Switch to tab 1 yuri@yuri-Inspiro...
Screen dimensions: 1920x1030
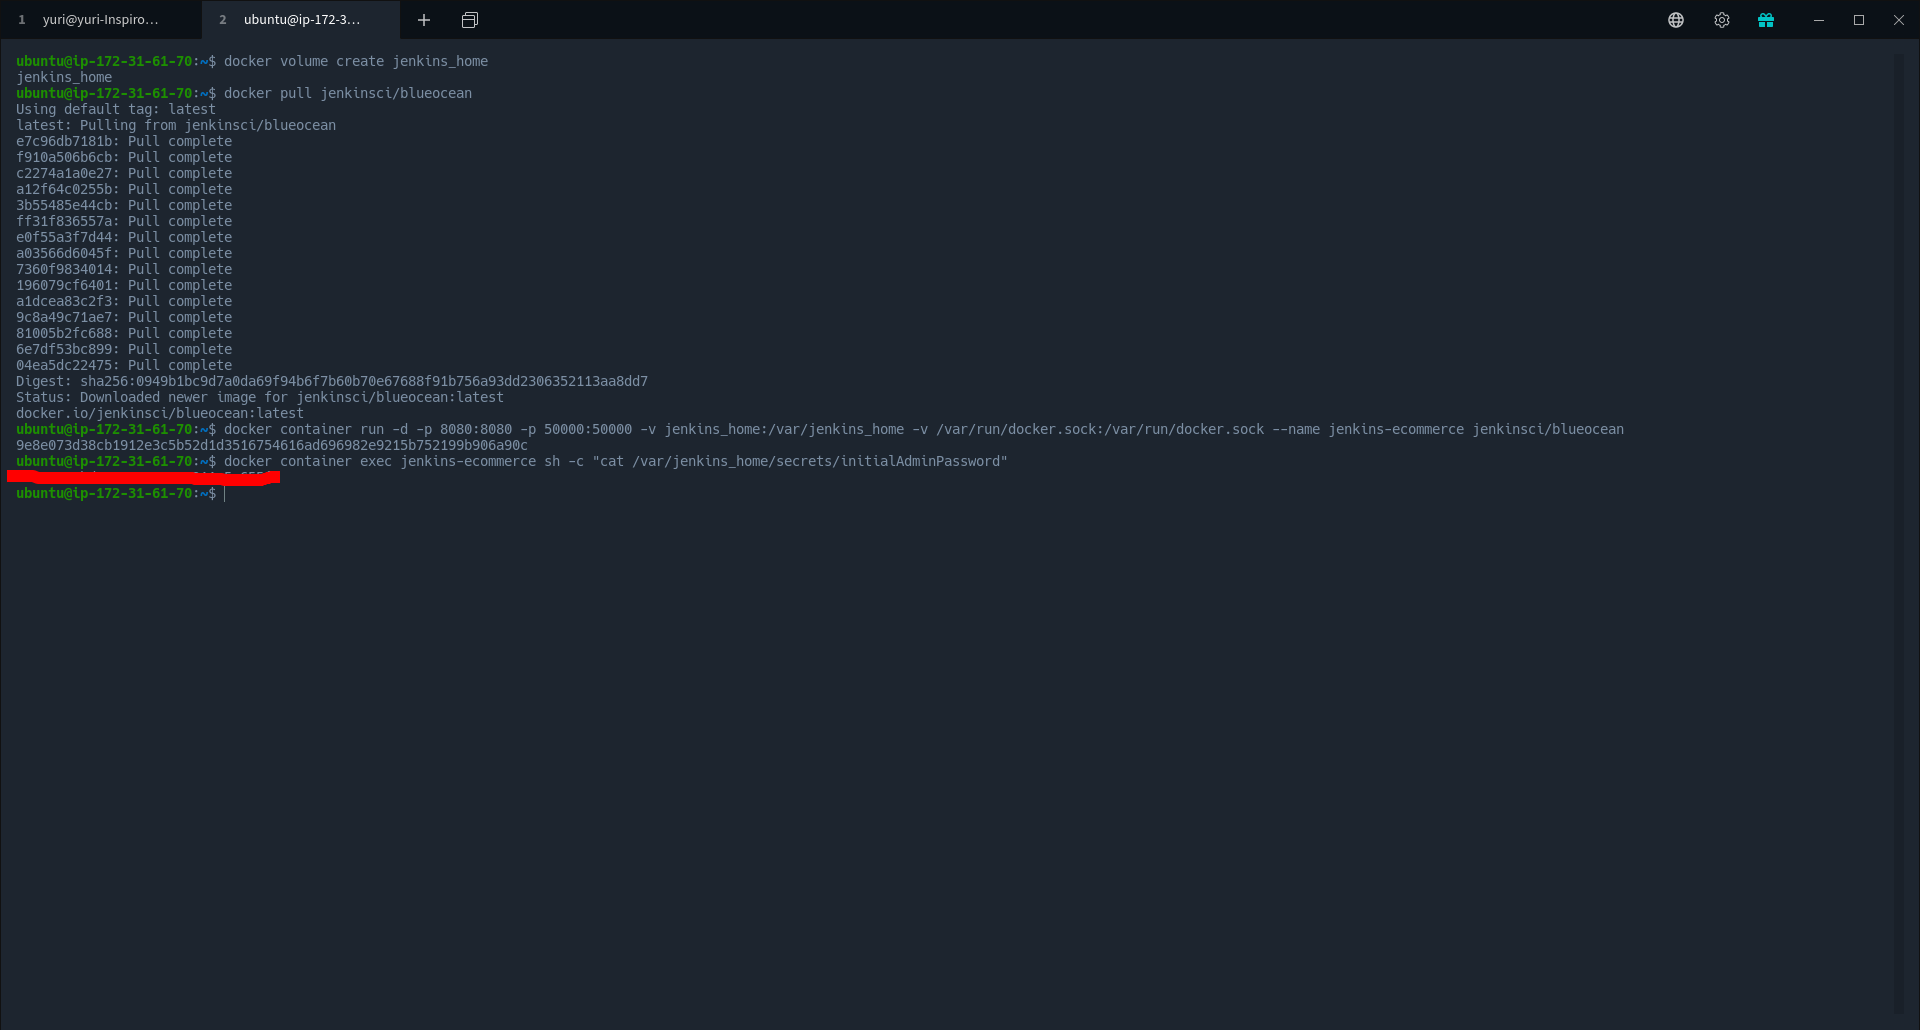tap(100, 20)
